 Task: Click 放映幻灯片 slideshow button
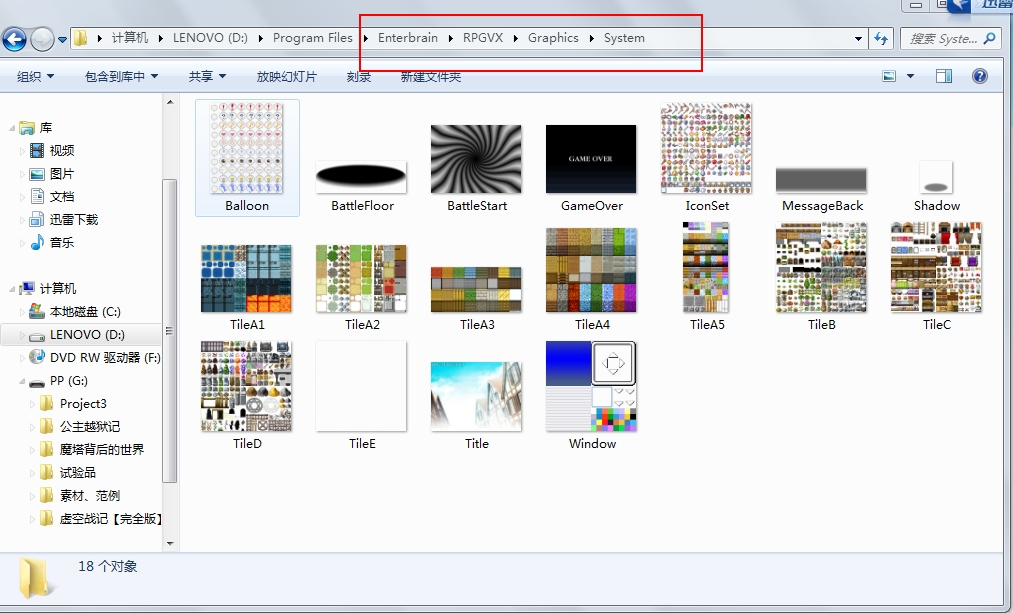[x=287, y=76]
